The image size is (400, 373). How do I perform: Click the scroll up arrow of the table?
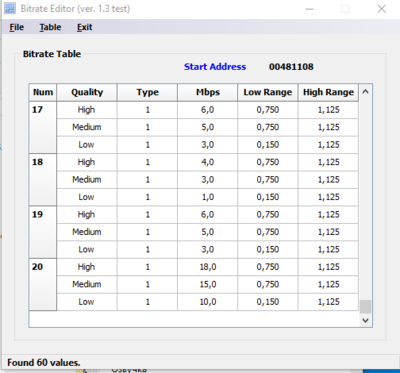(x=365, y=92)
